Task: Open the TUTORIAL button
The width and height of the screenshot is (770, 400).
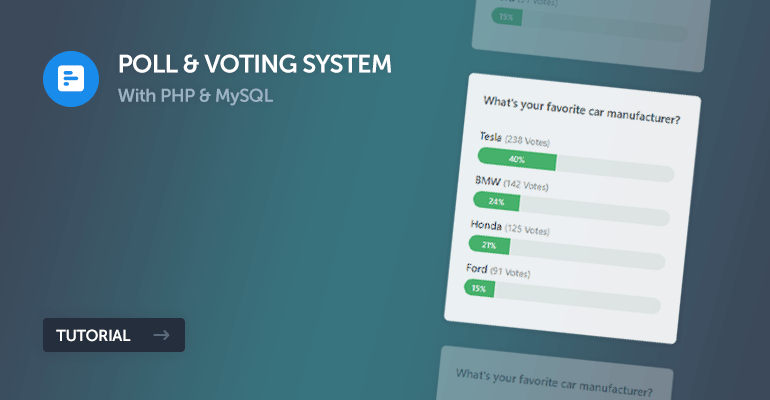Action: pos(114,335)
